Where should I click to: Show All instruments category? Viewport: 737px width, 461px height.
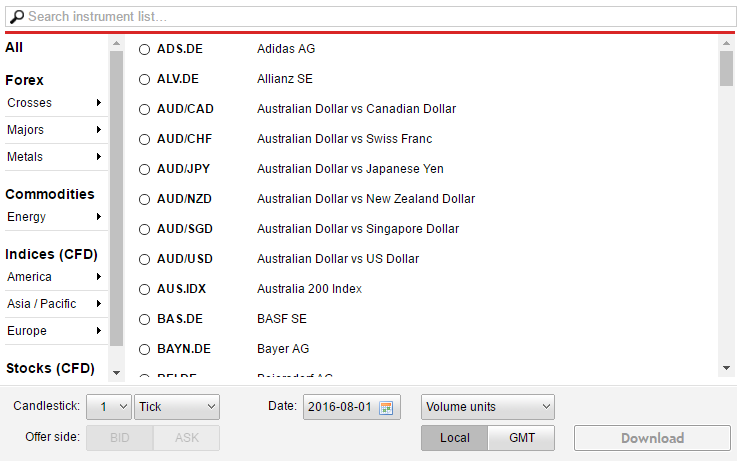click(x=14, y=47)
